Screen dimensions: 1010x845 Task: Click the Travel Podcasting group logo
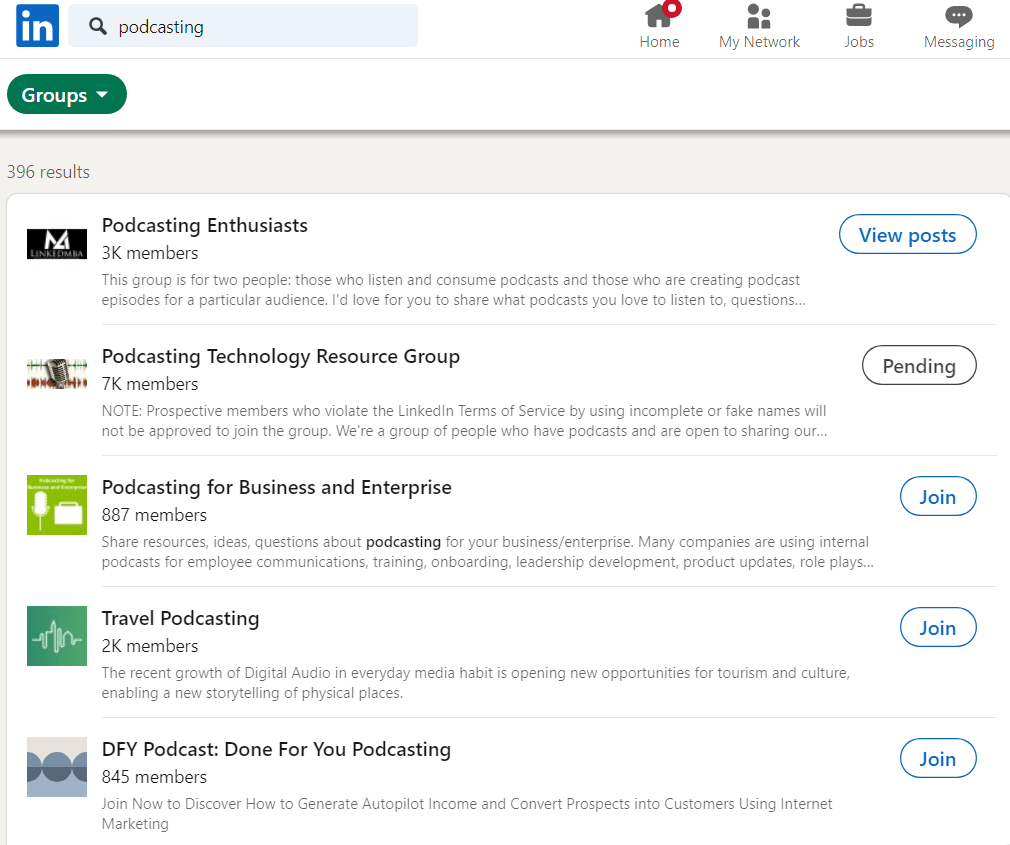point(57,636)
